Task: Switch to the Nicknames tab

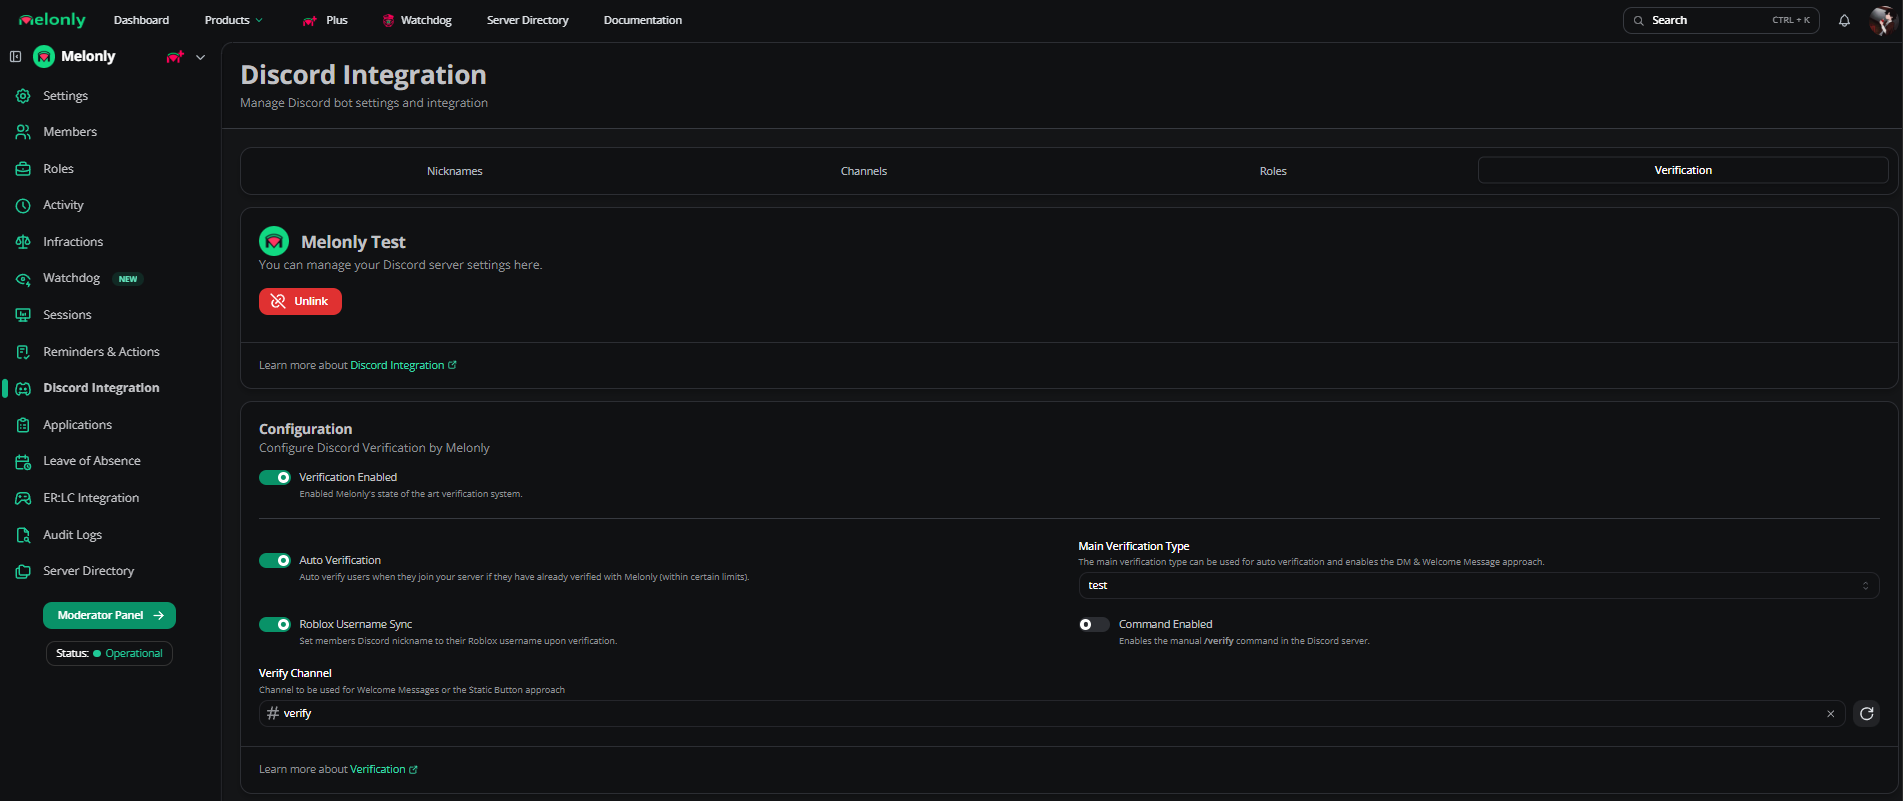Action: tap(455, 171)
